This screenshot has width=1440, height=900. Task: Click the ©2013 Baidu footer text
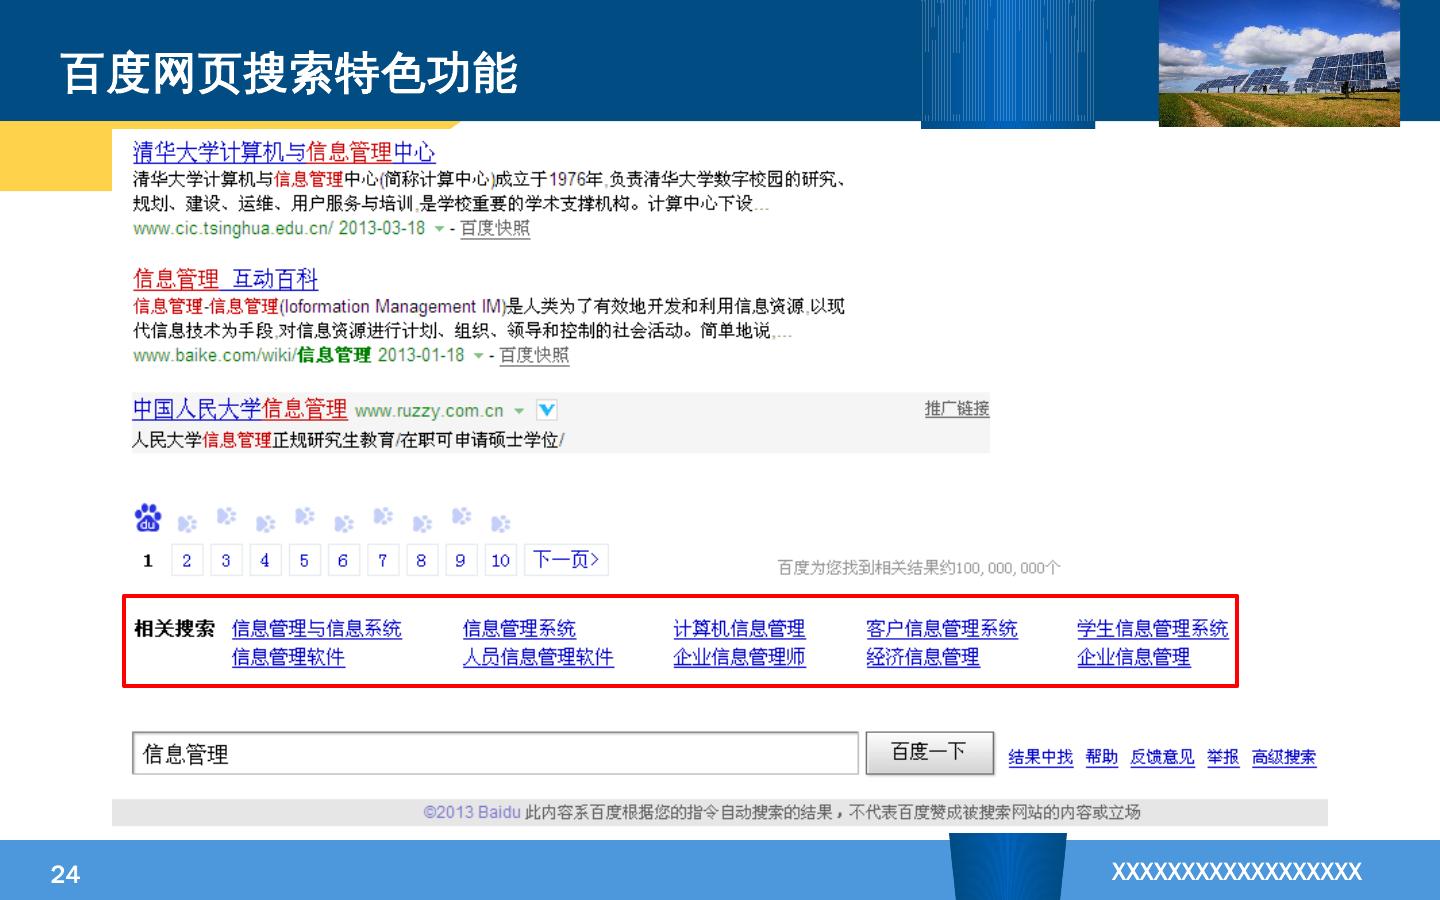471,812
